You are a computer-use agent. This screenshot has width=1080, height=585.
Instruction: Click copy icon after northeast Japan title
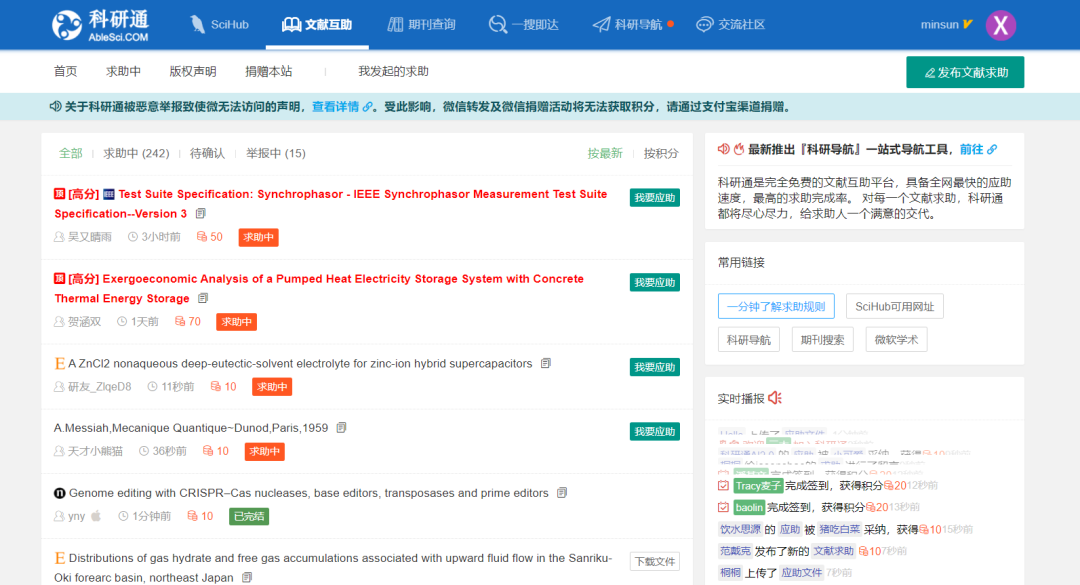[x=247, y=577]
